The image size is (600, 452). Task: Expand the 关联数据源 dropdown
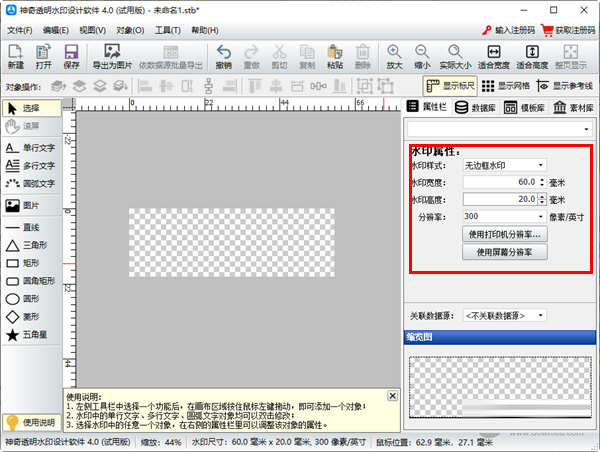pos(504,314)
